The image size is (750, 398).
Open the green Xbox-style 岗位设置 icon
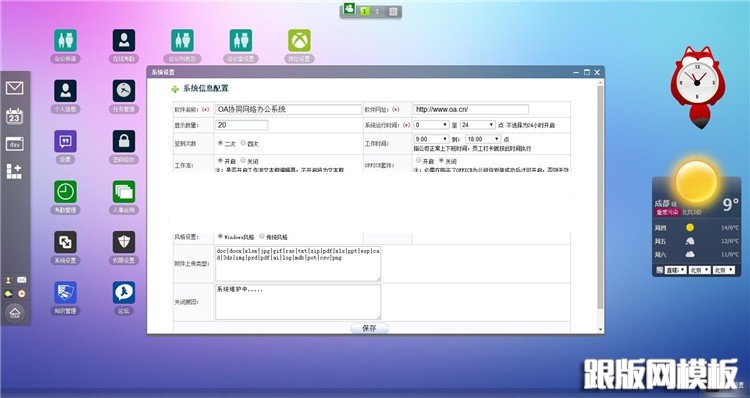coord(299,41)
